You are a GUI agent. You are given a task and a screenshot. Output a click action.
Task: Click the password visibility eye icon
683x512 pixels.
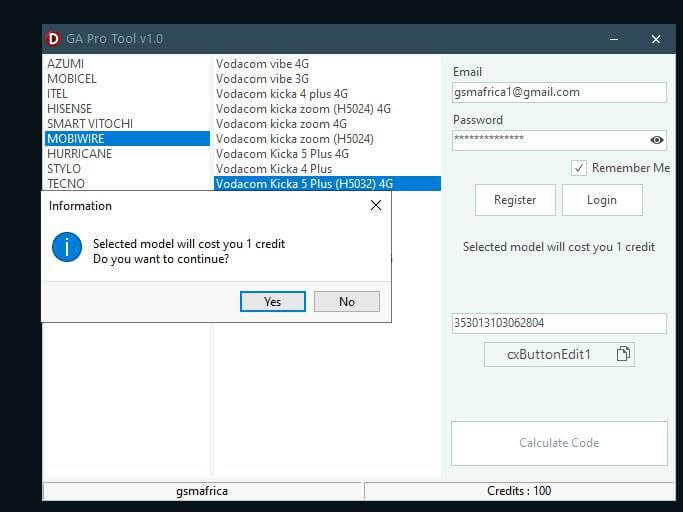pos(656,140)
